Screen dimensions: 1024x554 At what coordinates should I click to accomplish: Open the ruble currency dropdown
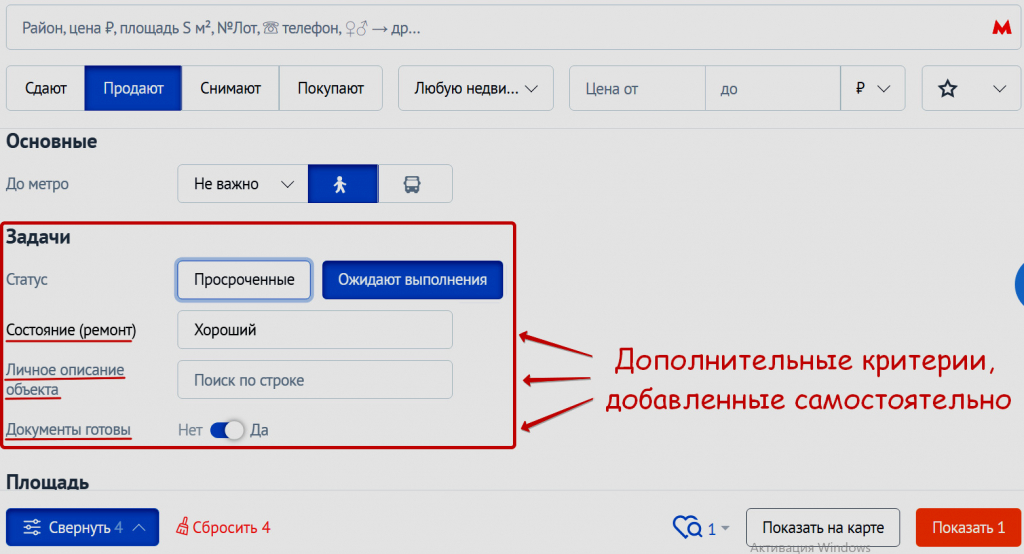click(x=872, y=88)
